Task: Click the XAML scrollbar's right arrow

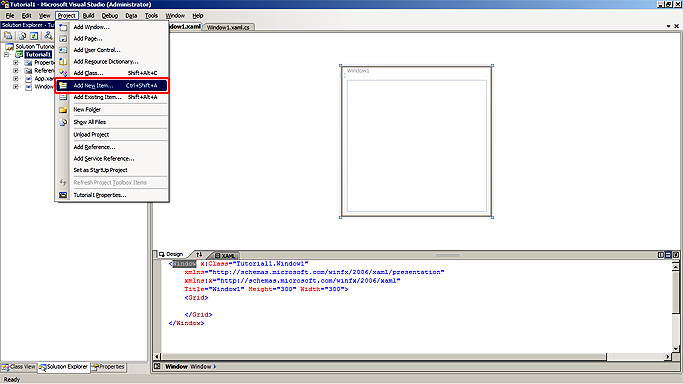Action: 668,357
